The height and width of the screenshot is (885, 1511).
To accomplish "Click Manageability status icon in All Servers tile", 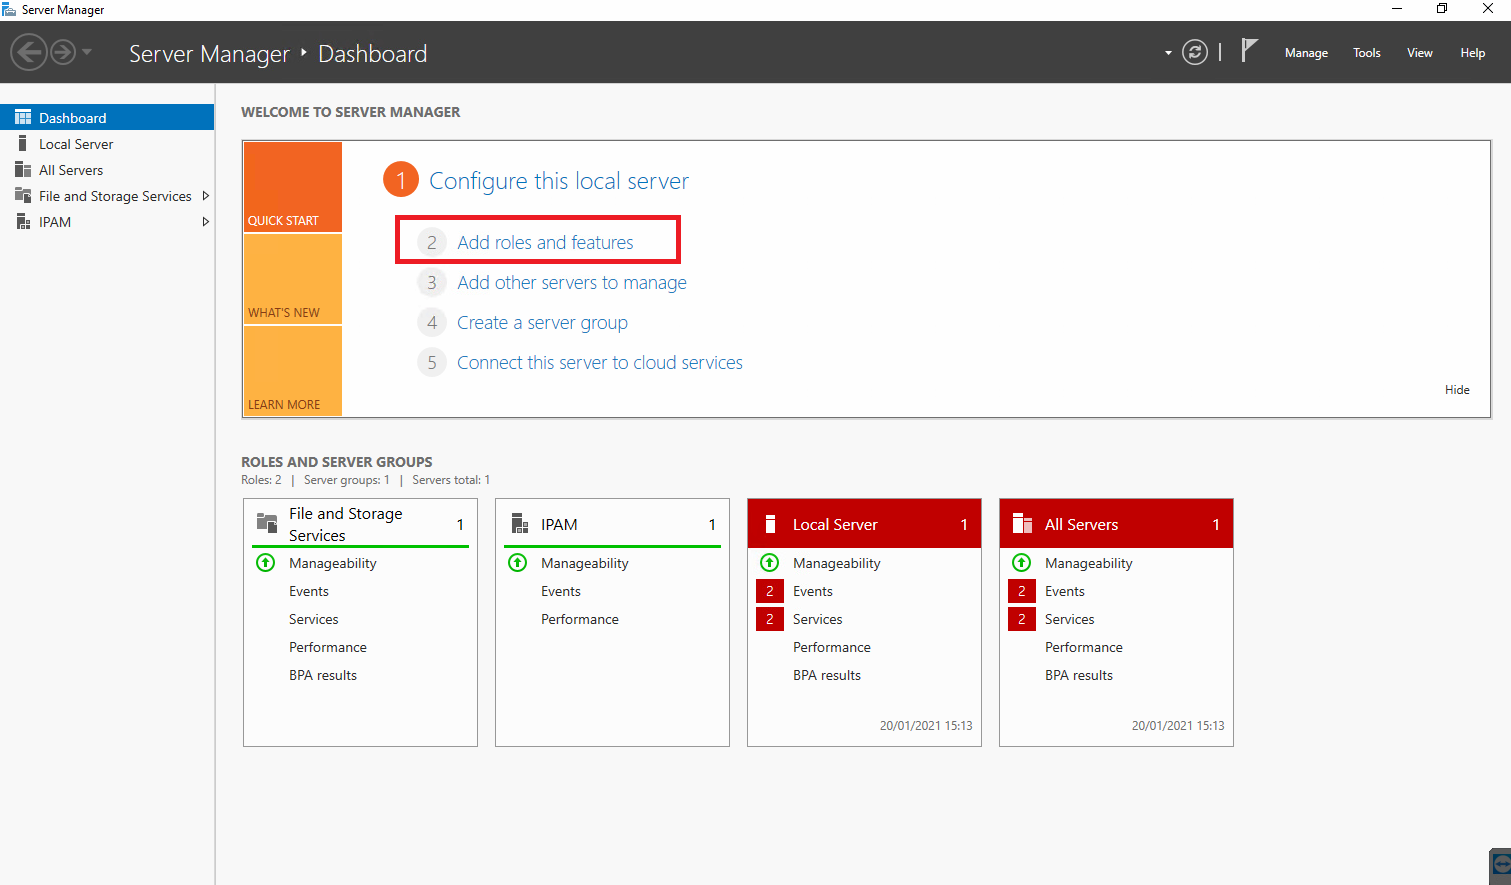I will (x=1022, y=562).
